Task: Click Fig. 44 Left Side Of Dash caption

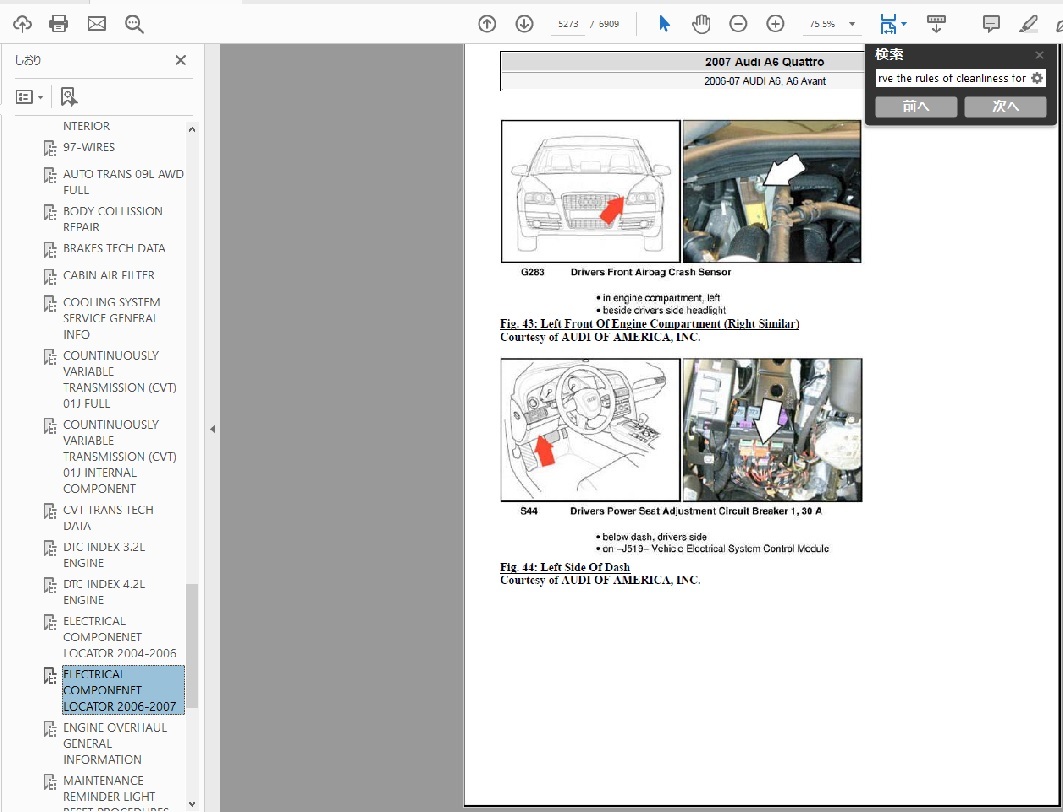Action: (565, 567)
